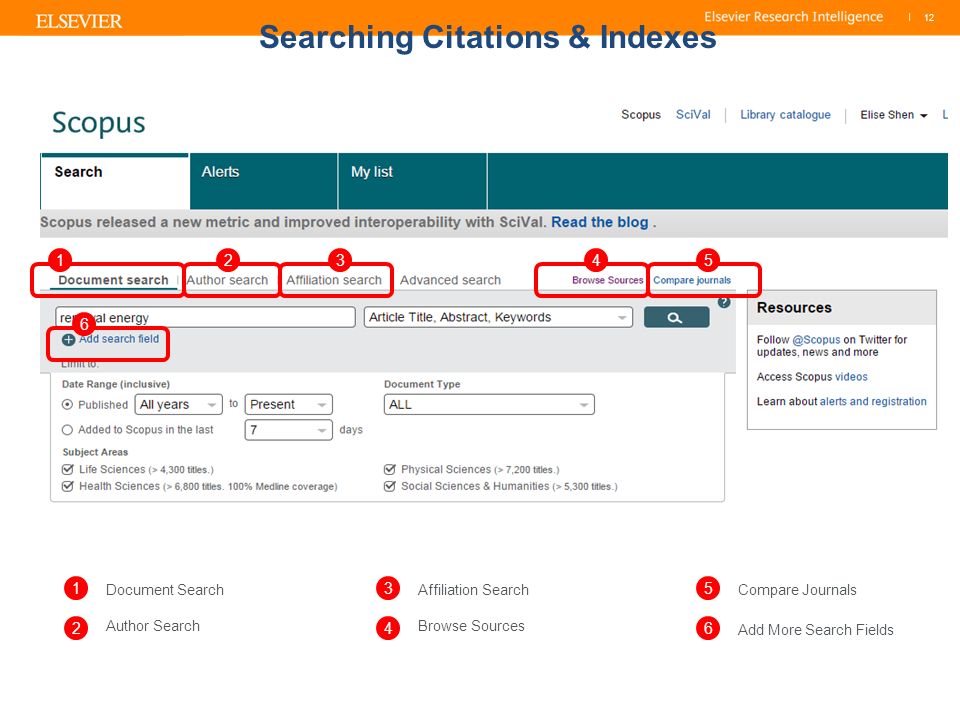Uncheck the Life Sciences checkbox
This screenshot has width=960, height=720.
point(68,470)
